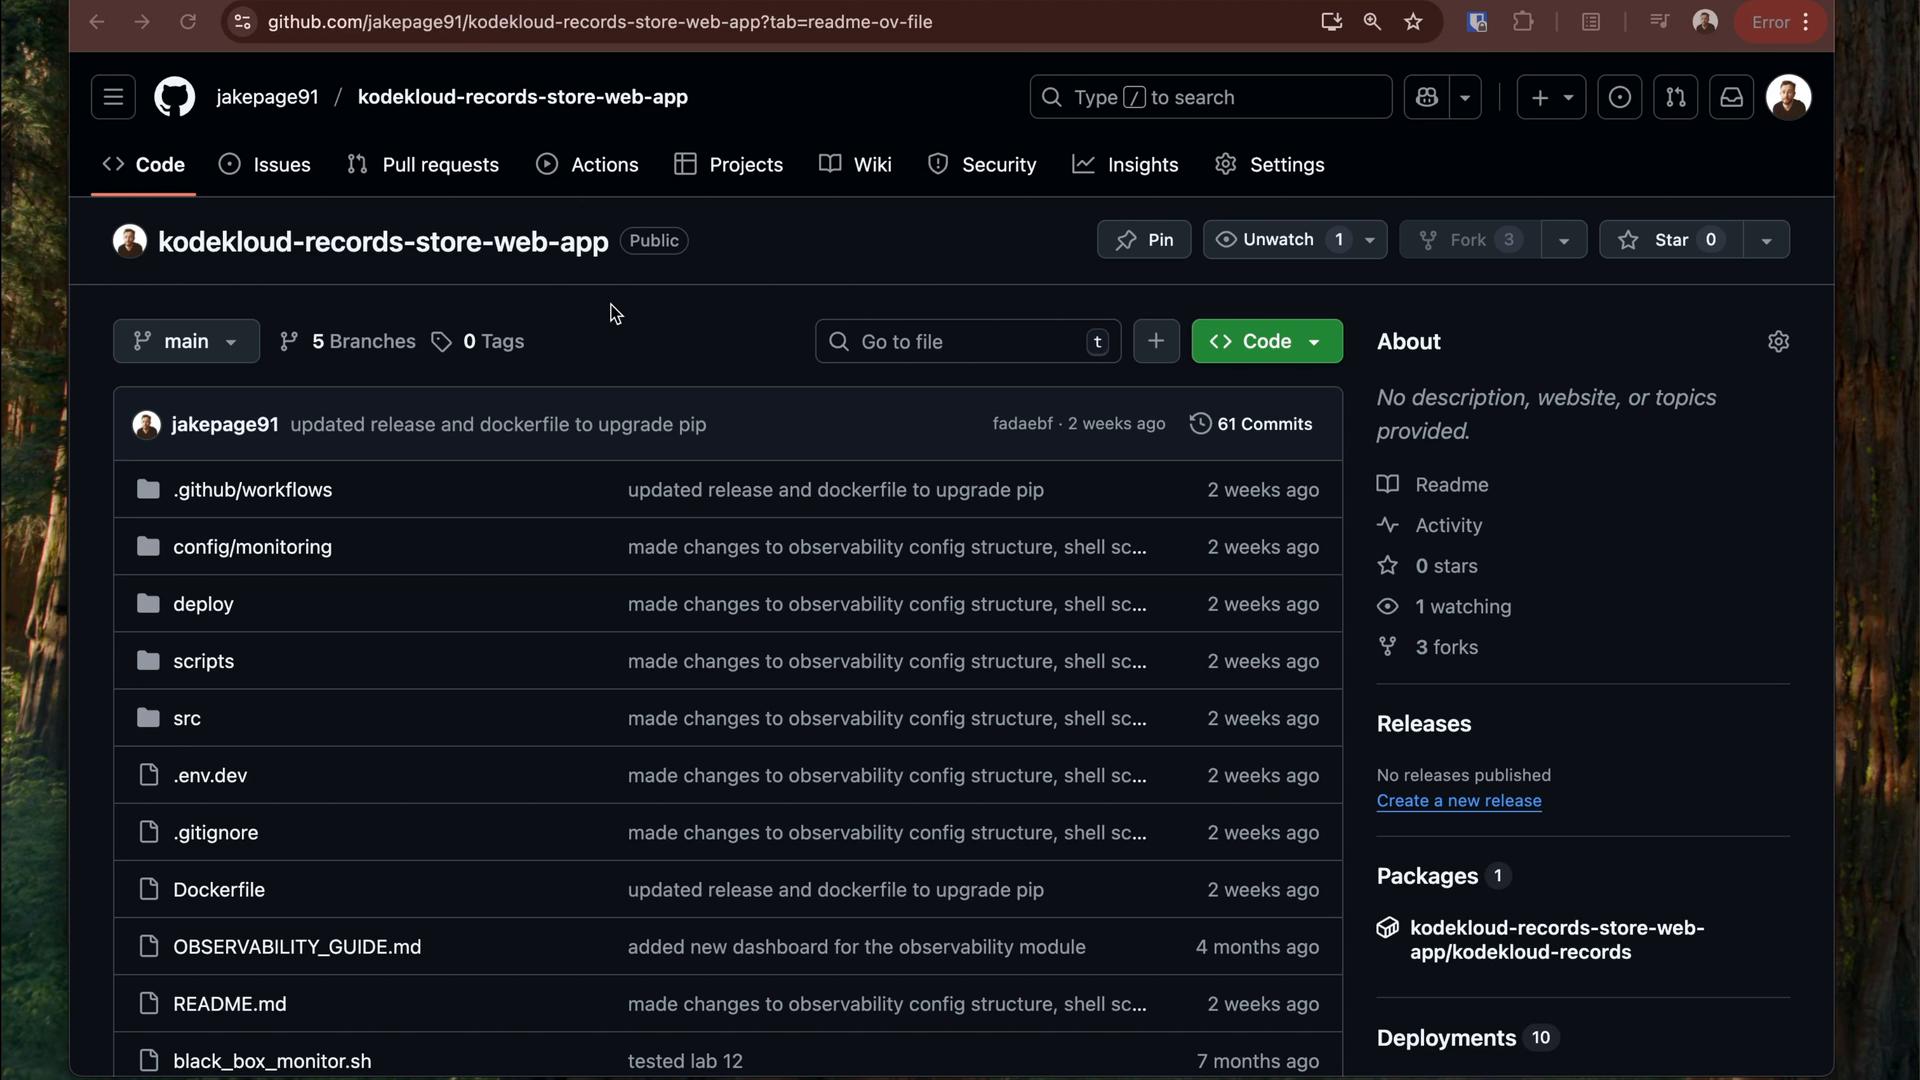View the 61 Commits history

(x=1251, y=424)
